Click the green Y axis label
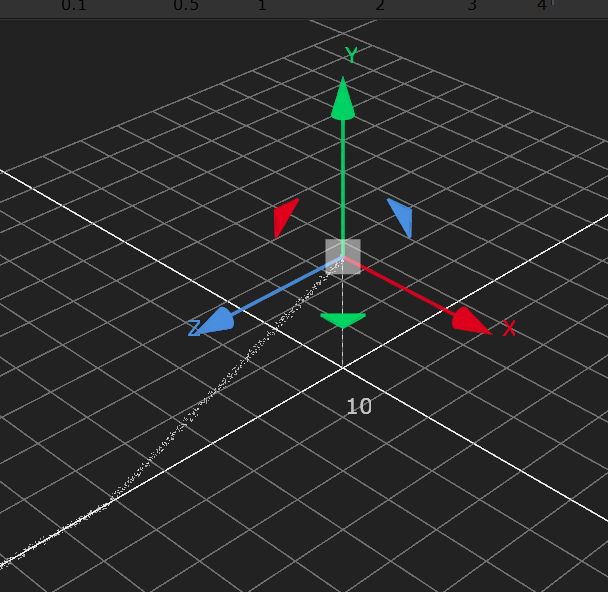 tap(351, 55)
